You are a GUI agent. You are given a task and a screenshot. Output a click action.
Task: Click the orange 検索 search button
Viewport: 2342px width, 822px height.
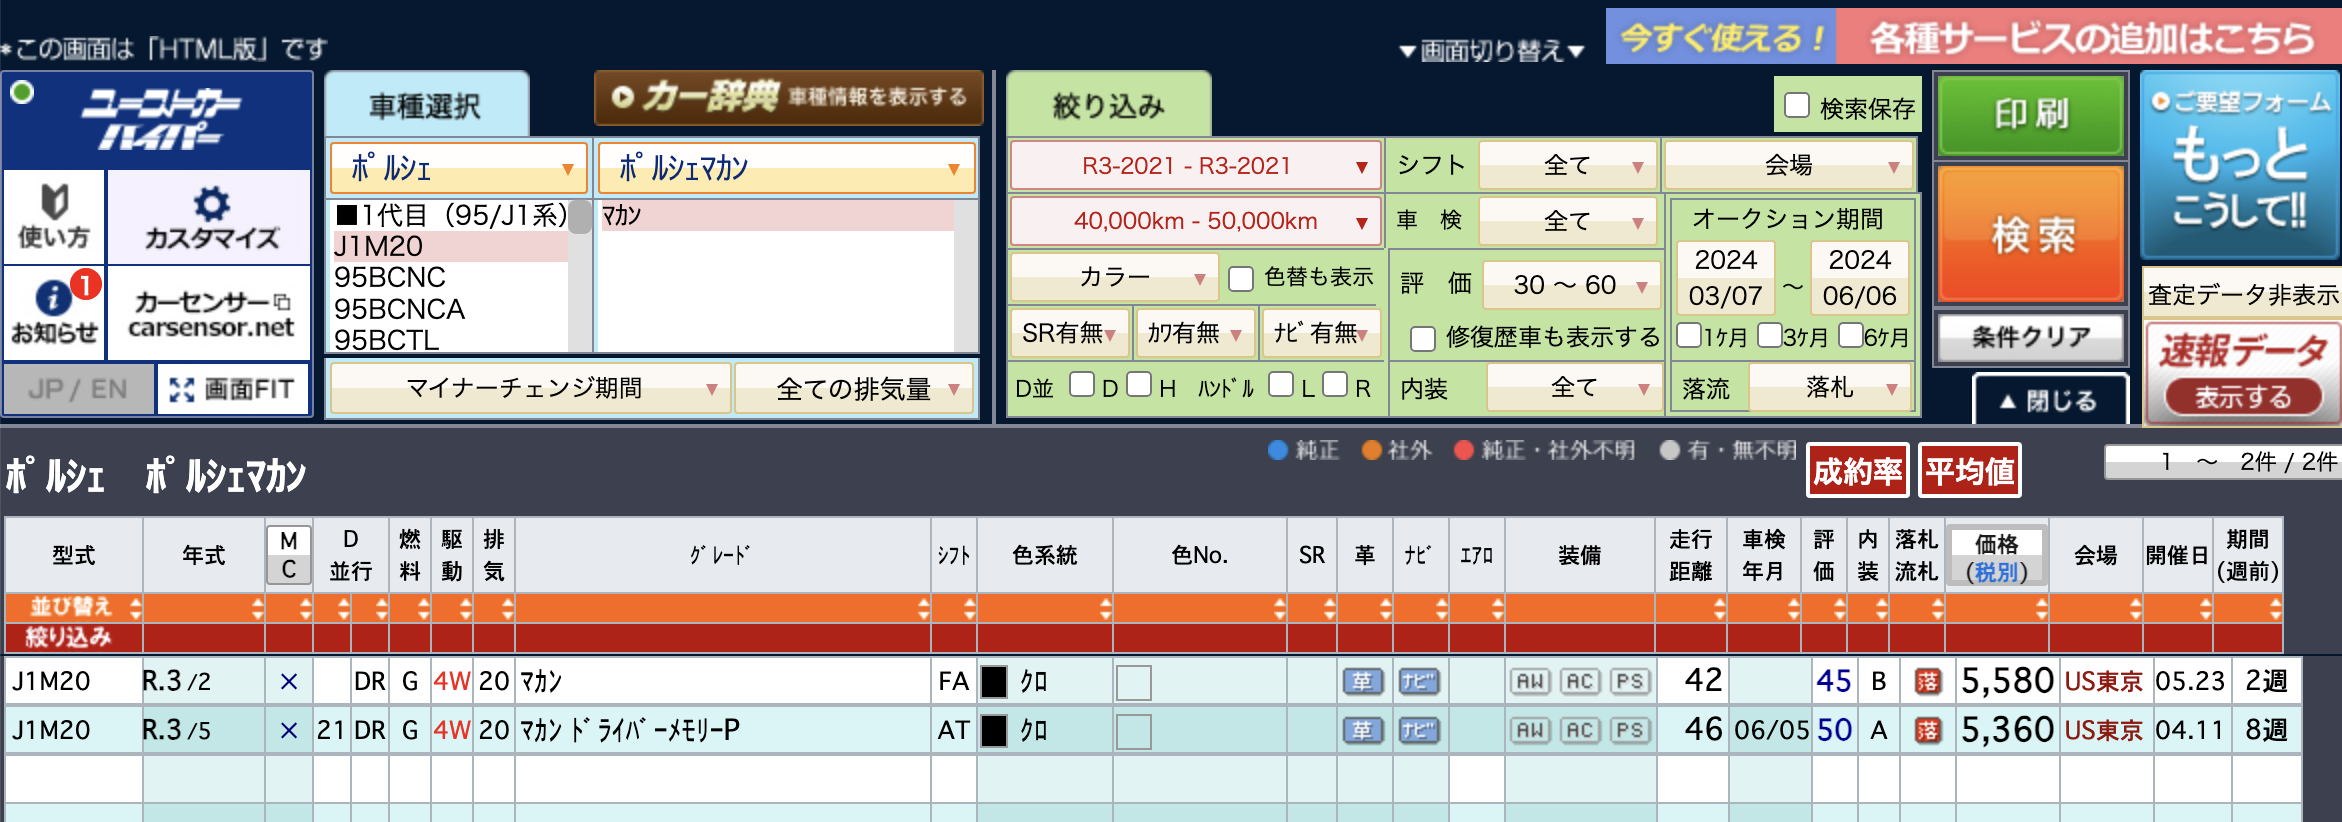2031,235
